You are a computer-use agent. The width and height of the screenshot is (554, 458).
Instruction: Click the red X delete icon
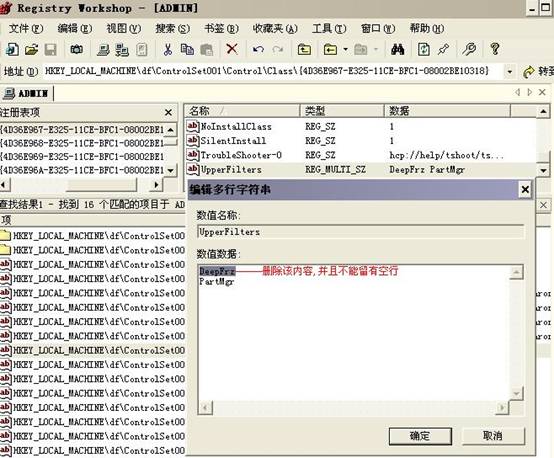coord(232,49)
